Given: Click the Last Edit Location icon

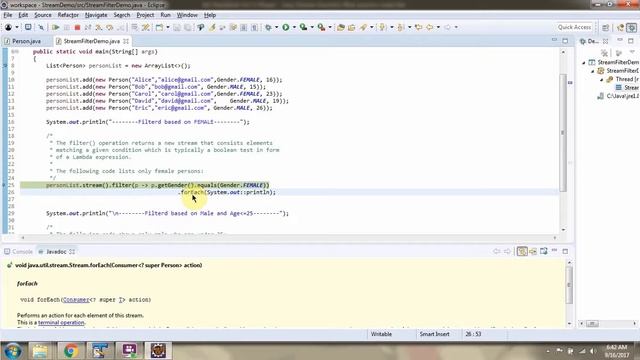Looking at the screenshot, I should pos(418,27).
